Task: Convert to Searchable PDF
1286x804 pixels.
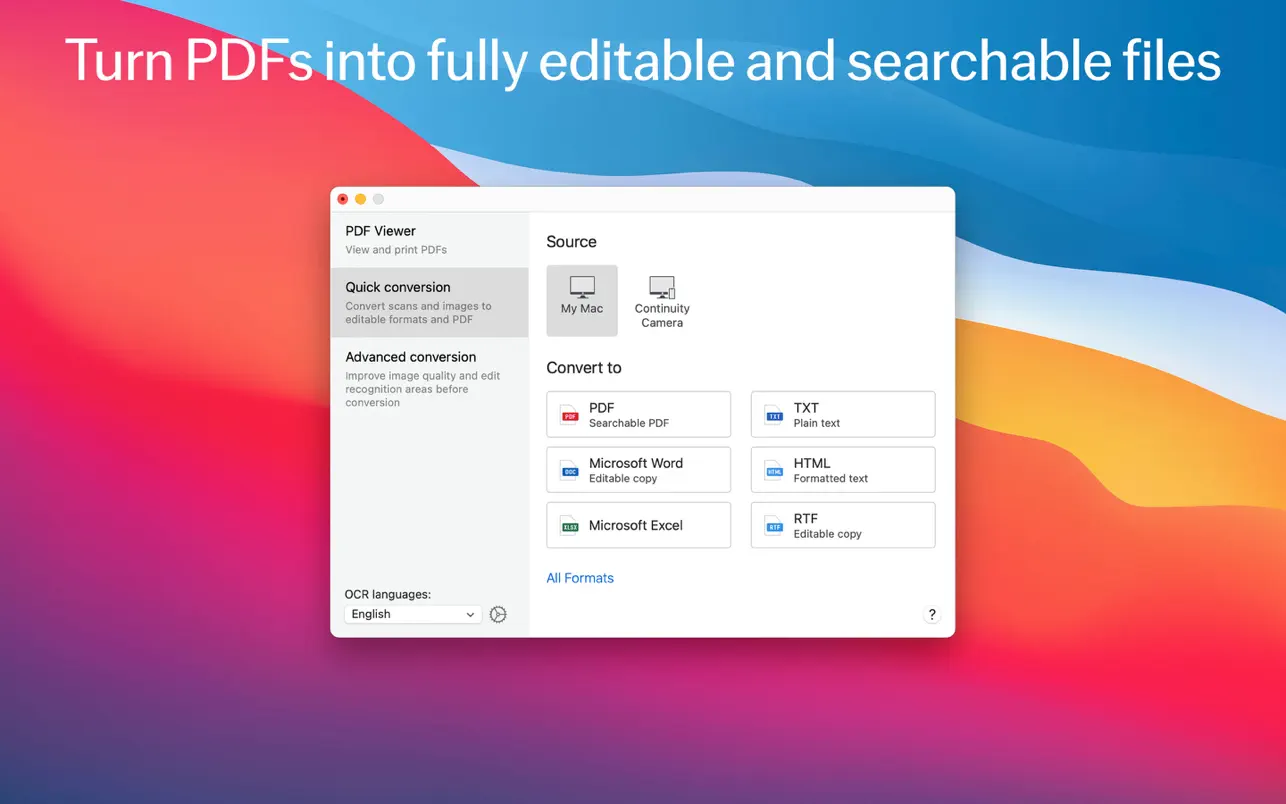Action: click(x=639, y=414)
